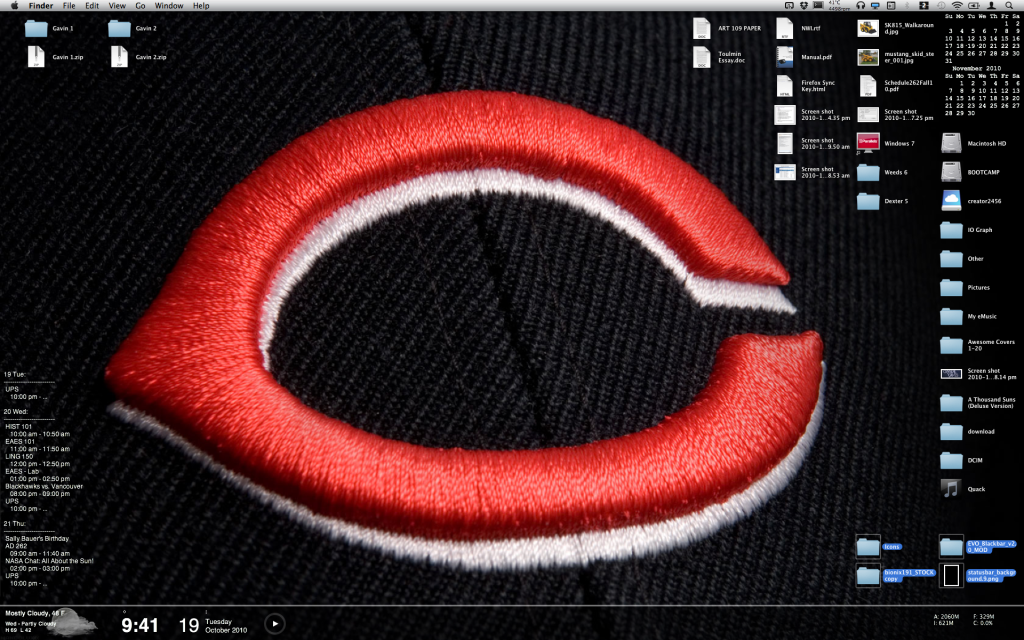This screenshot has width=1024, height=640.
Task: Open the Edit menu
Action: coord(92,5)
